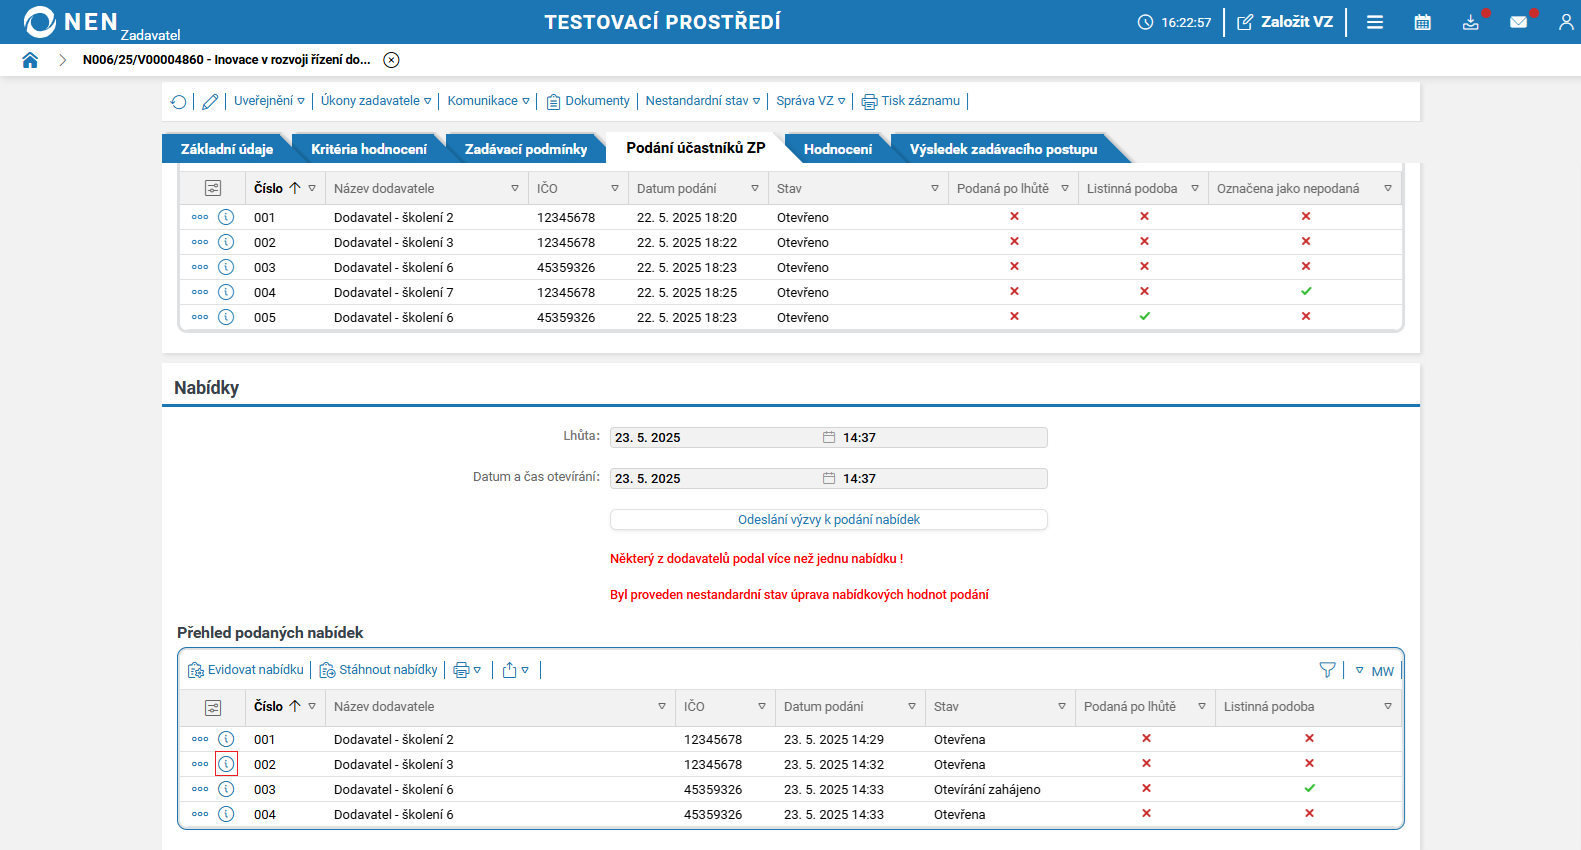The width and height of the screenshot is (1581, 850).
Task: Show info for offer 002 Dodavatel - školení 3
Action: (227, 764)
